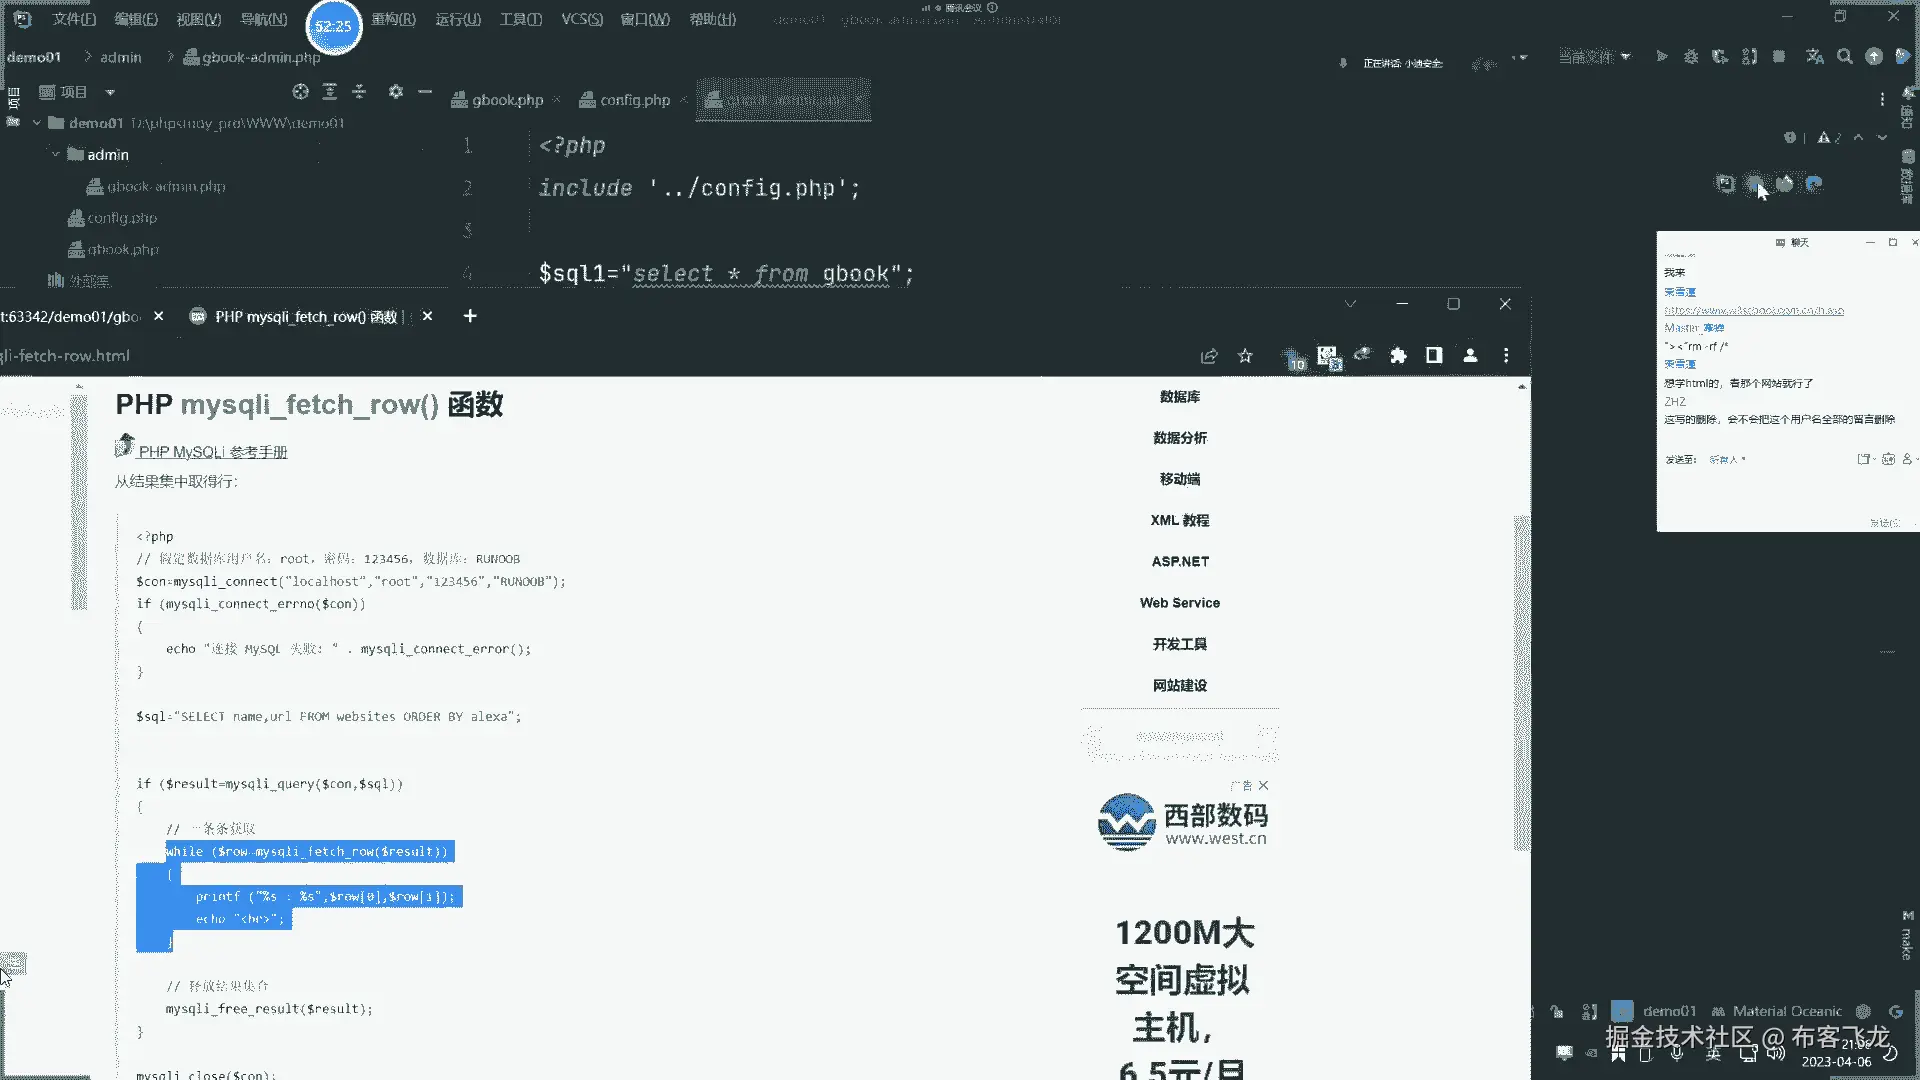Open the 项目 view selector dropdown
Image resolution: width=1920 pixels, height=1080 pixels.
[110, 92]
